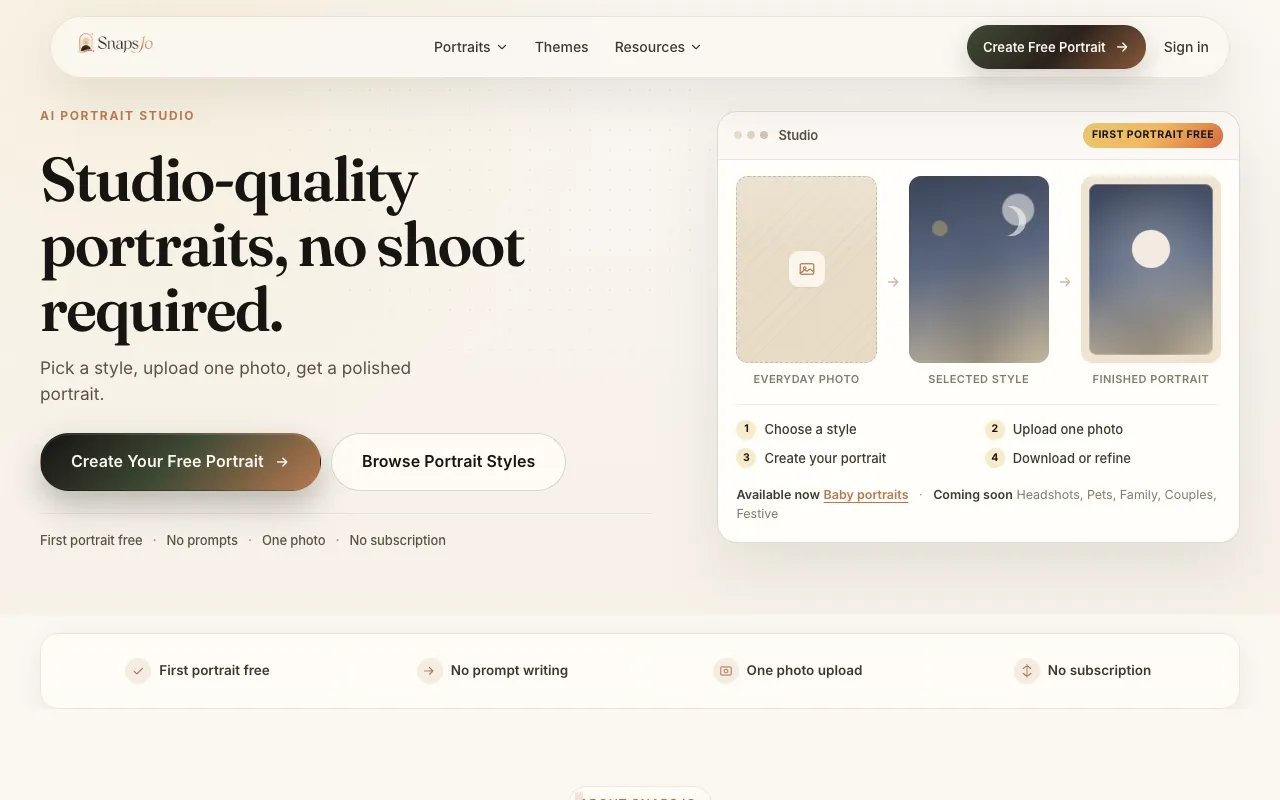The width and height of the screenshot is (1280, 800).
Task: Click the arrow icon beside No prompt writing
Action: click(x=429, y=671)
